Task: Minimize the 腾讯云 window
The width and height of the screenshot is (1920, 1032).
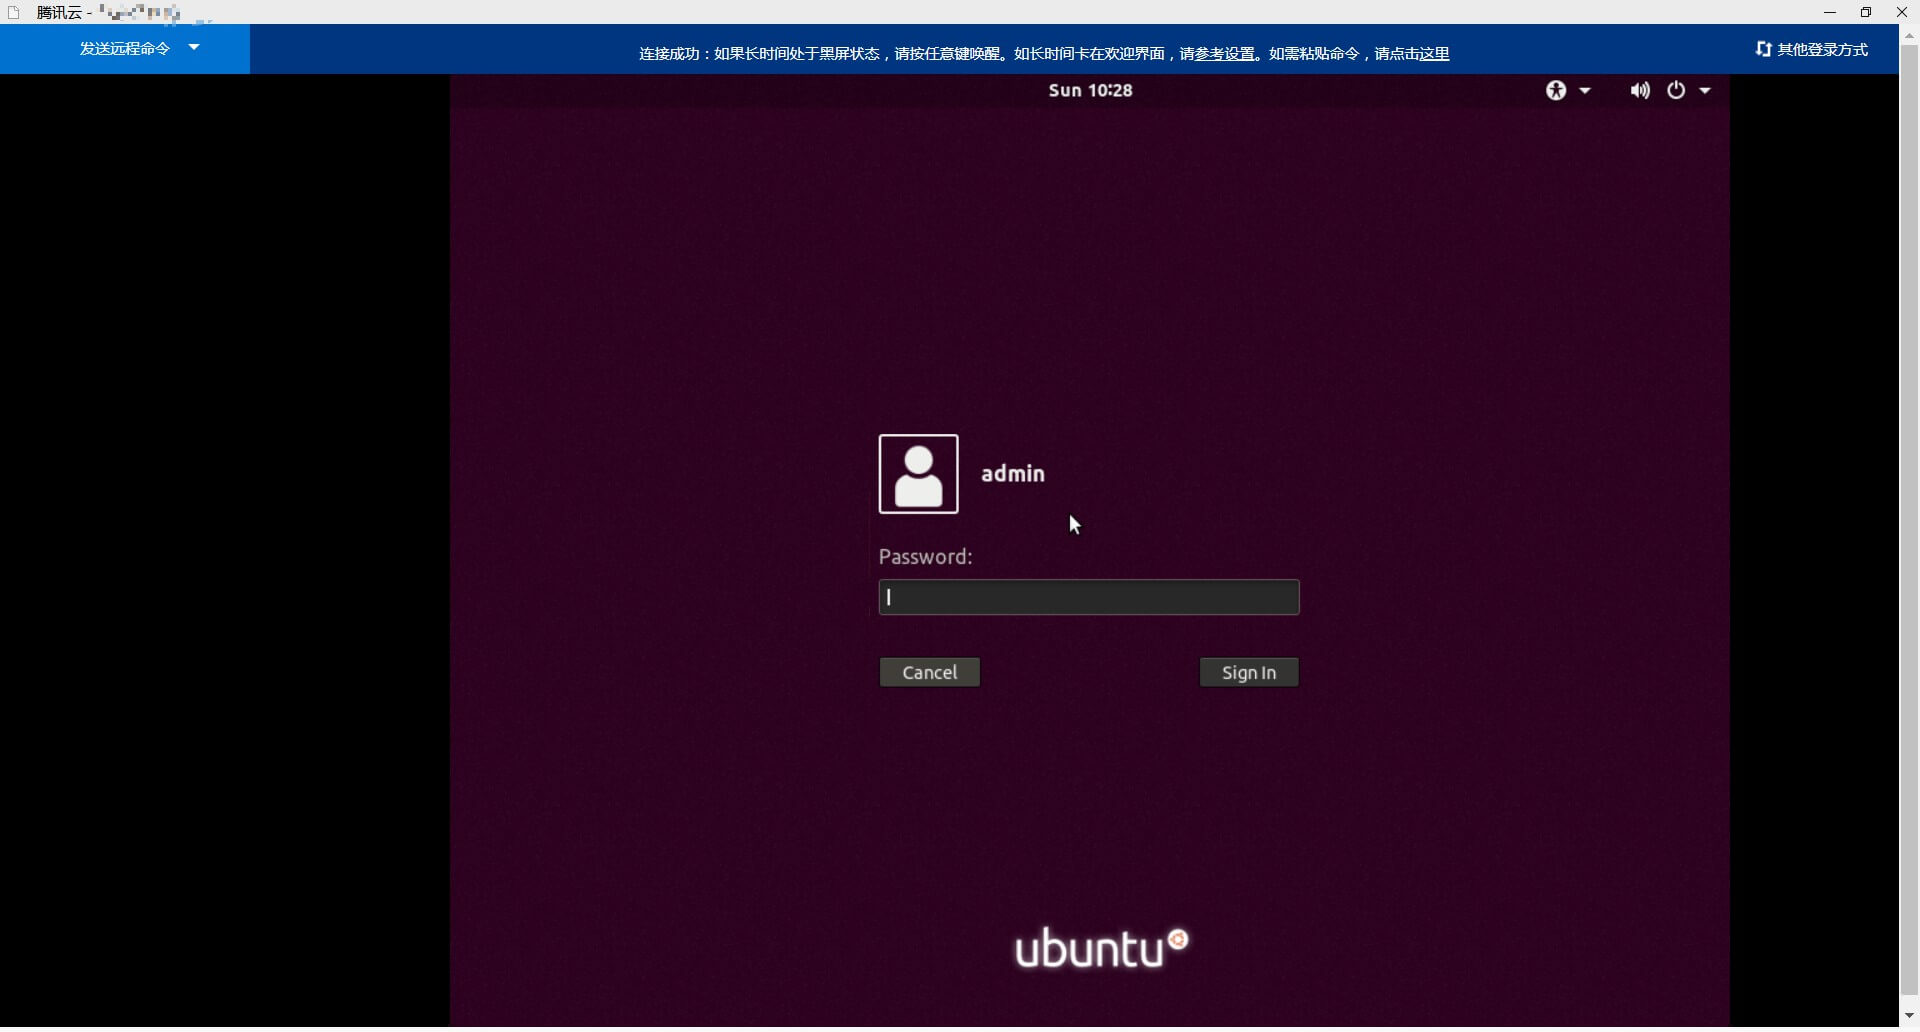Action: (x=1830, y=12)
